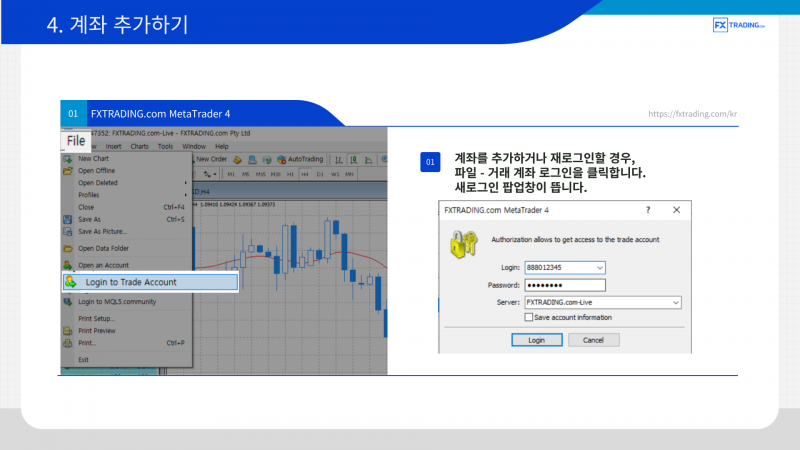Open the Server dropdown list
Viewport: 800px width, 450px height.
(603, 303)
